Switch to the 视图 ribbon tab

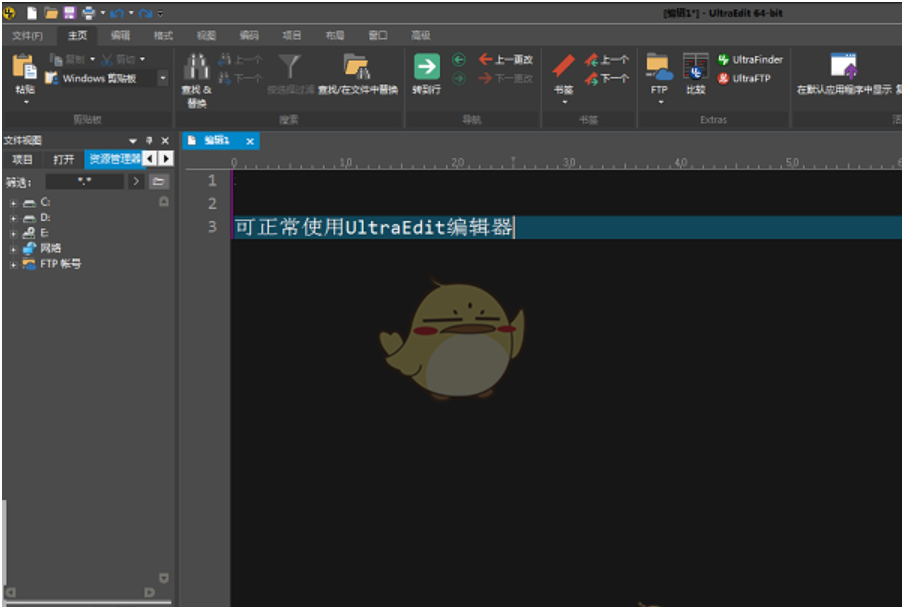pyautogui.click(x=206, y=36)
